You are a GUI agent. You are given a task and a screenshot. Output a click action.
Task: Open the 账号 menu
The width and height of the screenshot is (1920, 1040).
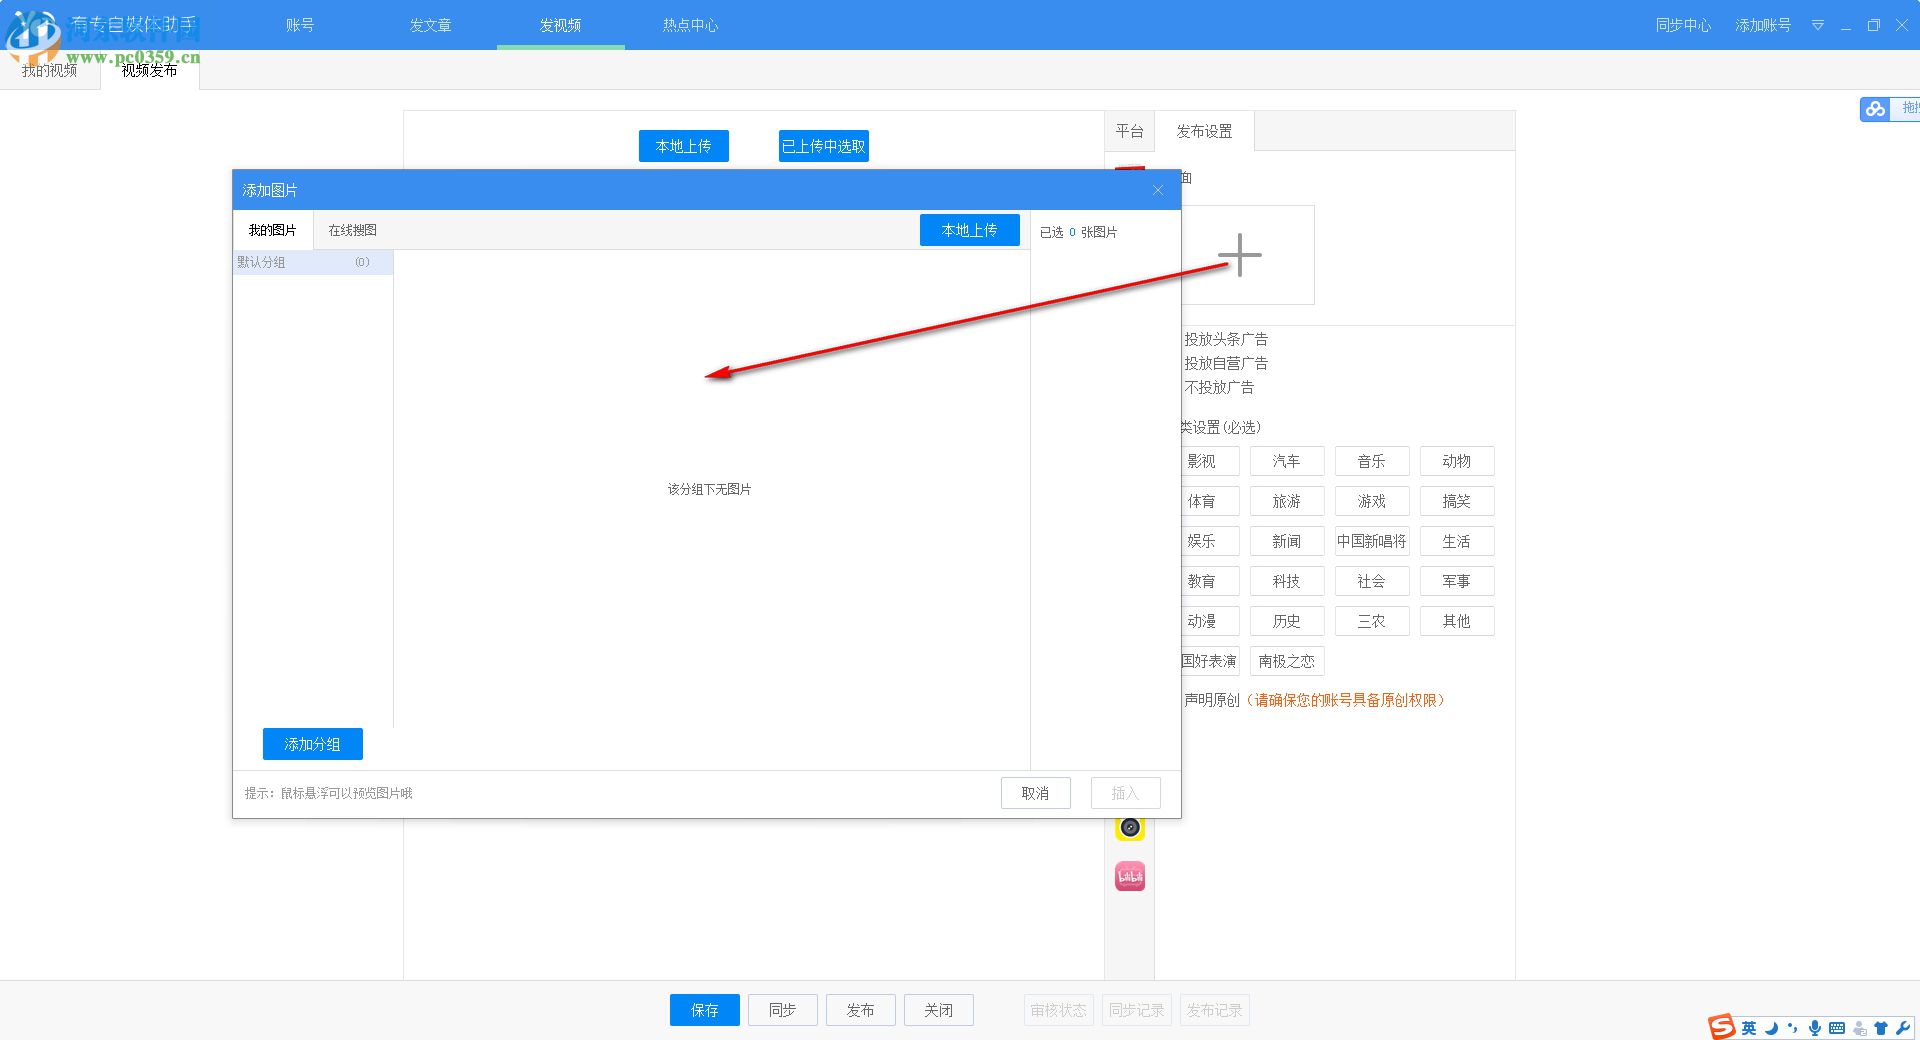[300, 25]
